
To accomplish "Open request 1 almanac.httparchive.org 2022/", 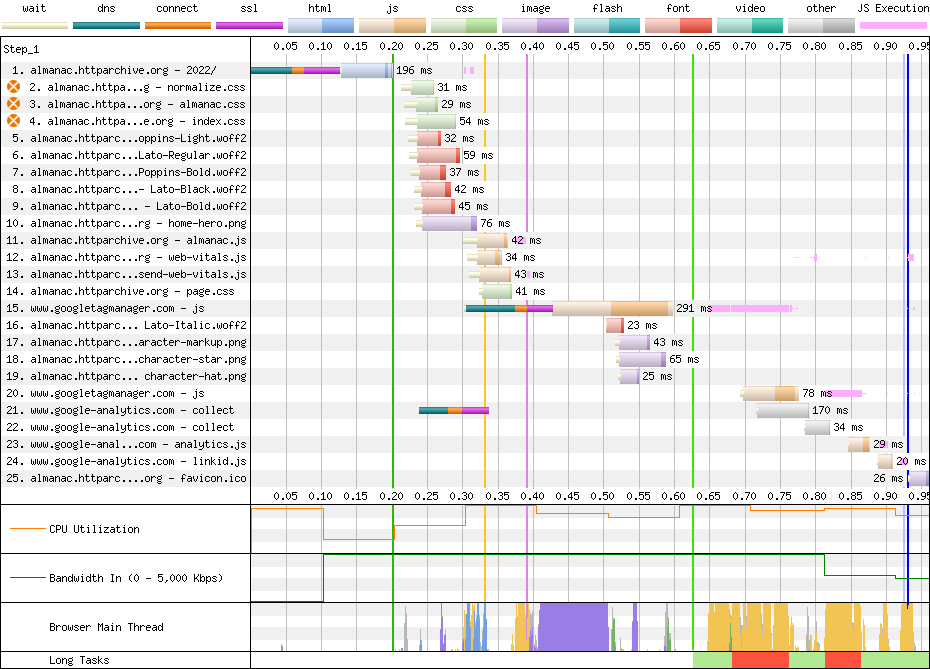I will 113,70.
